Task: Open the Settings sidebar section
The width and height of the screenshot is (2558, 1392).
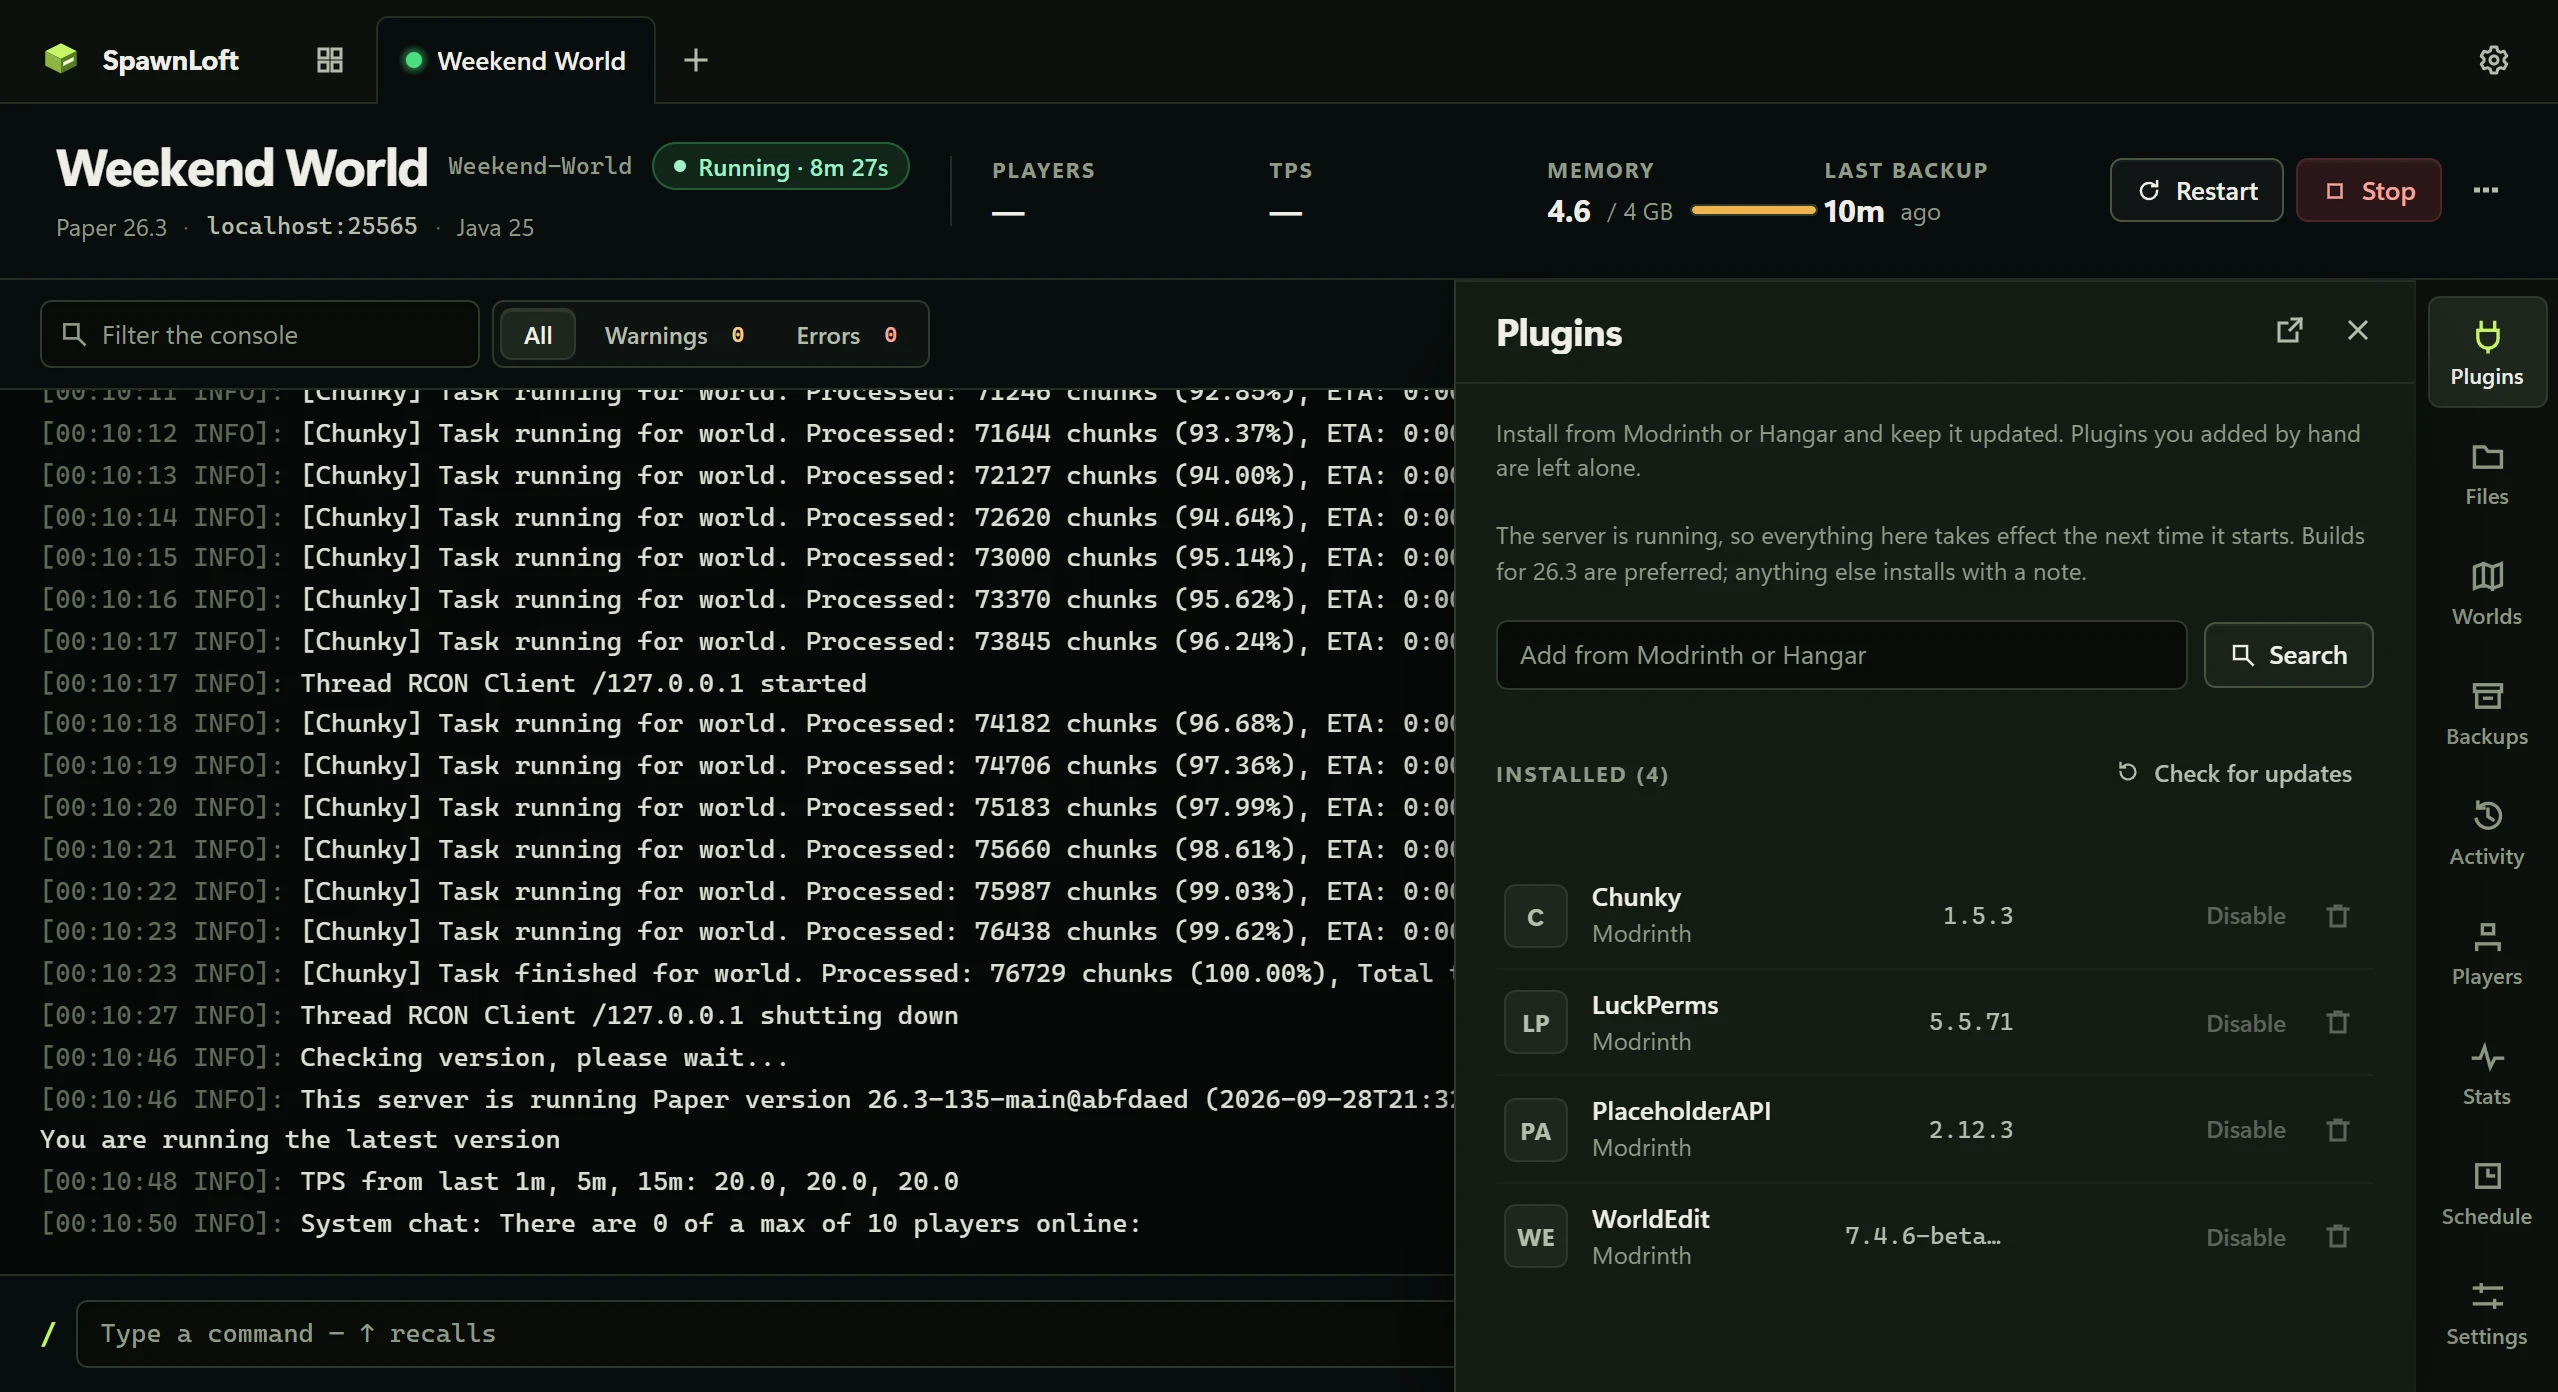Action: click(x=2486, y=1312)
